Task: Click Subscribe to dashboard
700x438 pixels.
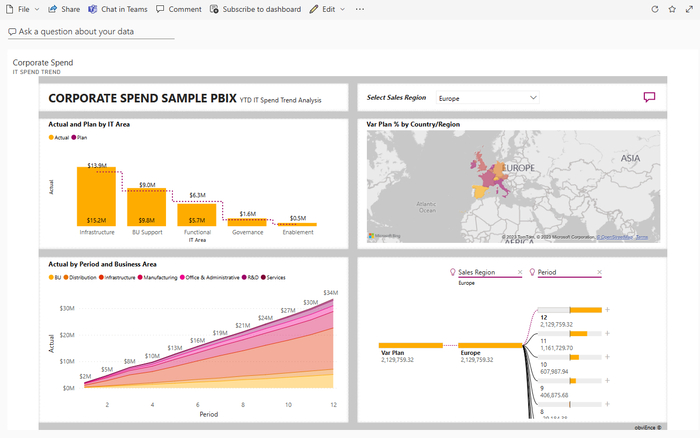Action: (x=255, y=9)
